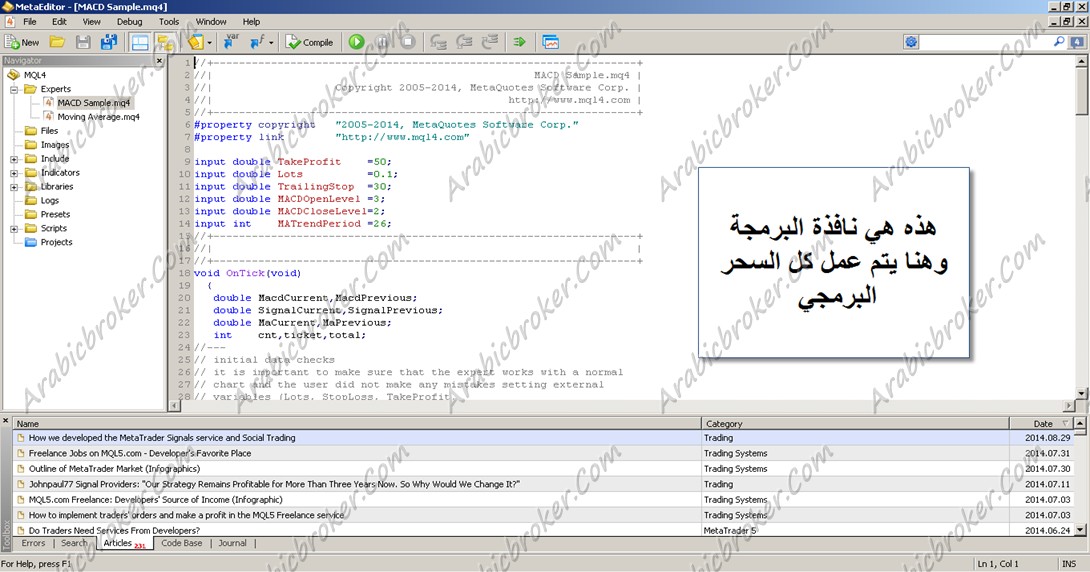The height and width of the screenshot is (572, 1090).
Task: Open the File menu
Action: [30, 22]
